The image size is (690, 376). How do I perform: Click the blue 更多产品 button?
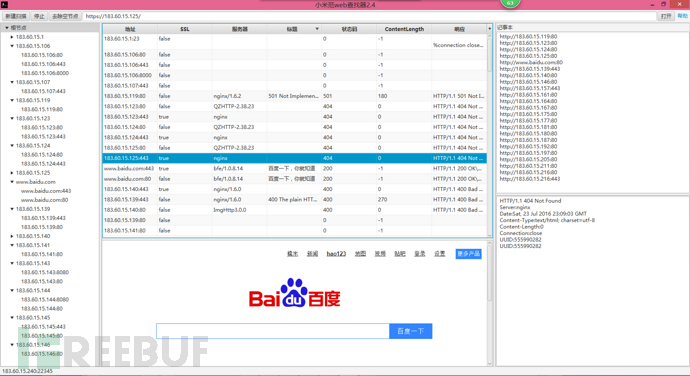[468, 254]
